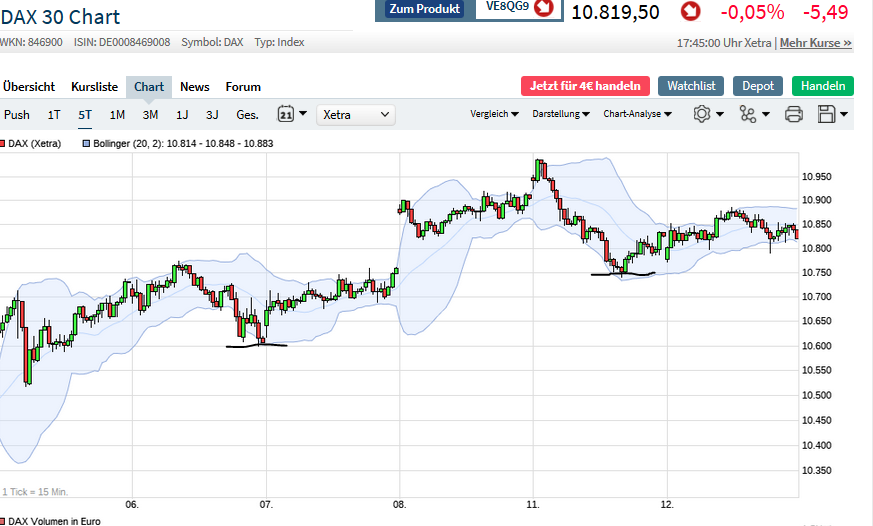Open the Xetra exchange dropdown
This screenshot has height=526, width=873.
click(x=355, y=115)
